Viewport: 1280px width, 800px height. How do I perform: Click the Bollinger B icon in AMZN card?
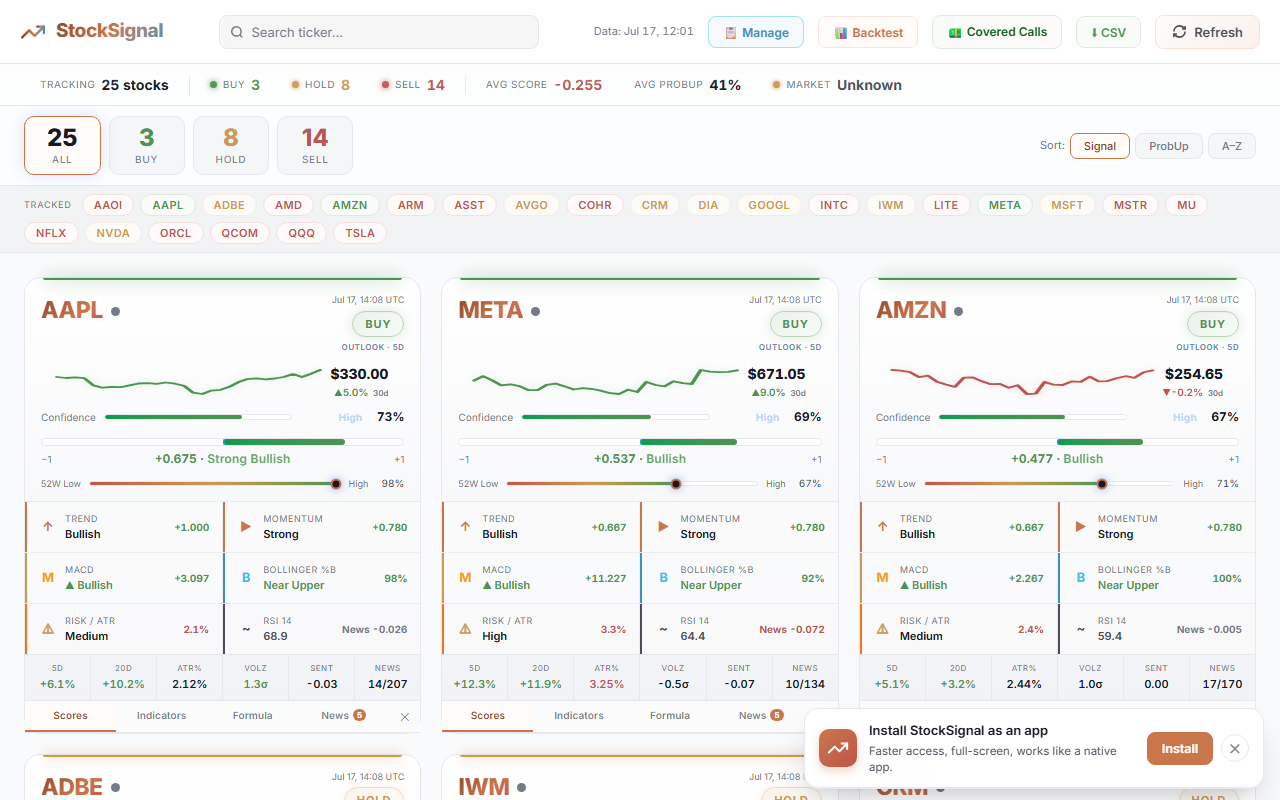point(1080,577)
